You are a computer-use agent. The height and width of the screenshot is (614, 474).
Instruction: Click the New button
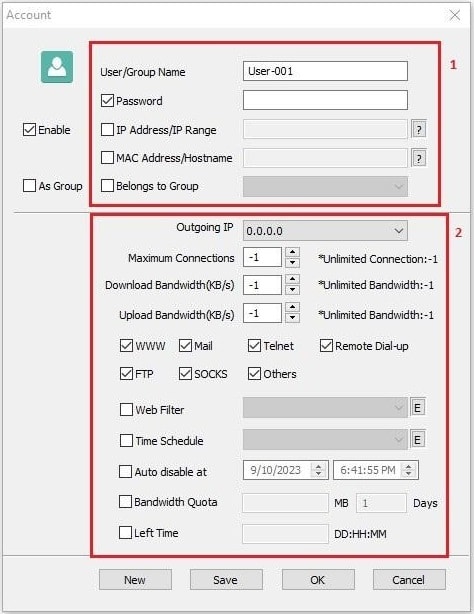pyautogui.click(x=135, y=580)
